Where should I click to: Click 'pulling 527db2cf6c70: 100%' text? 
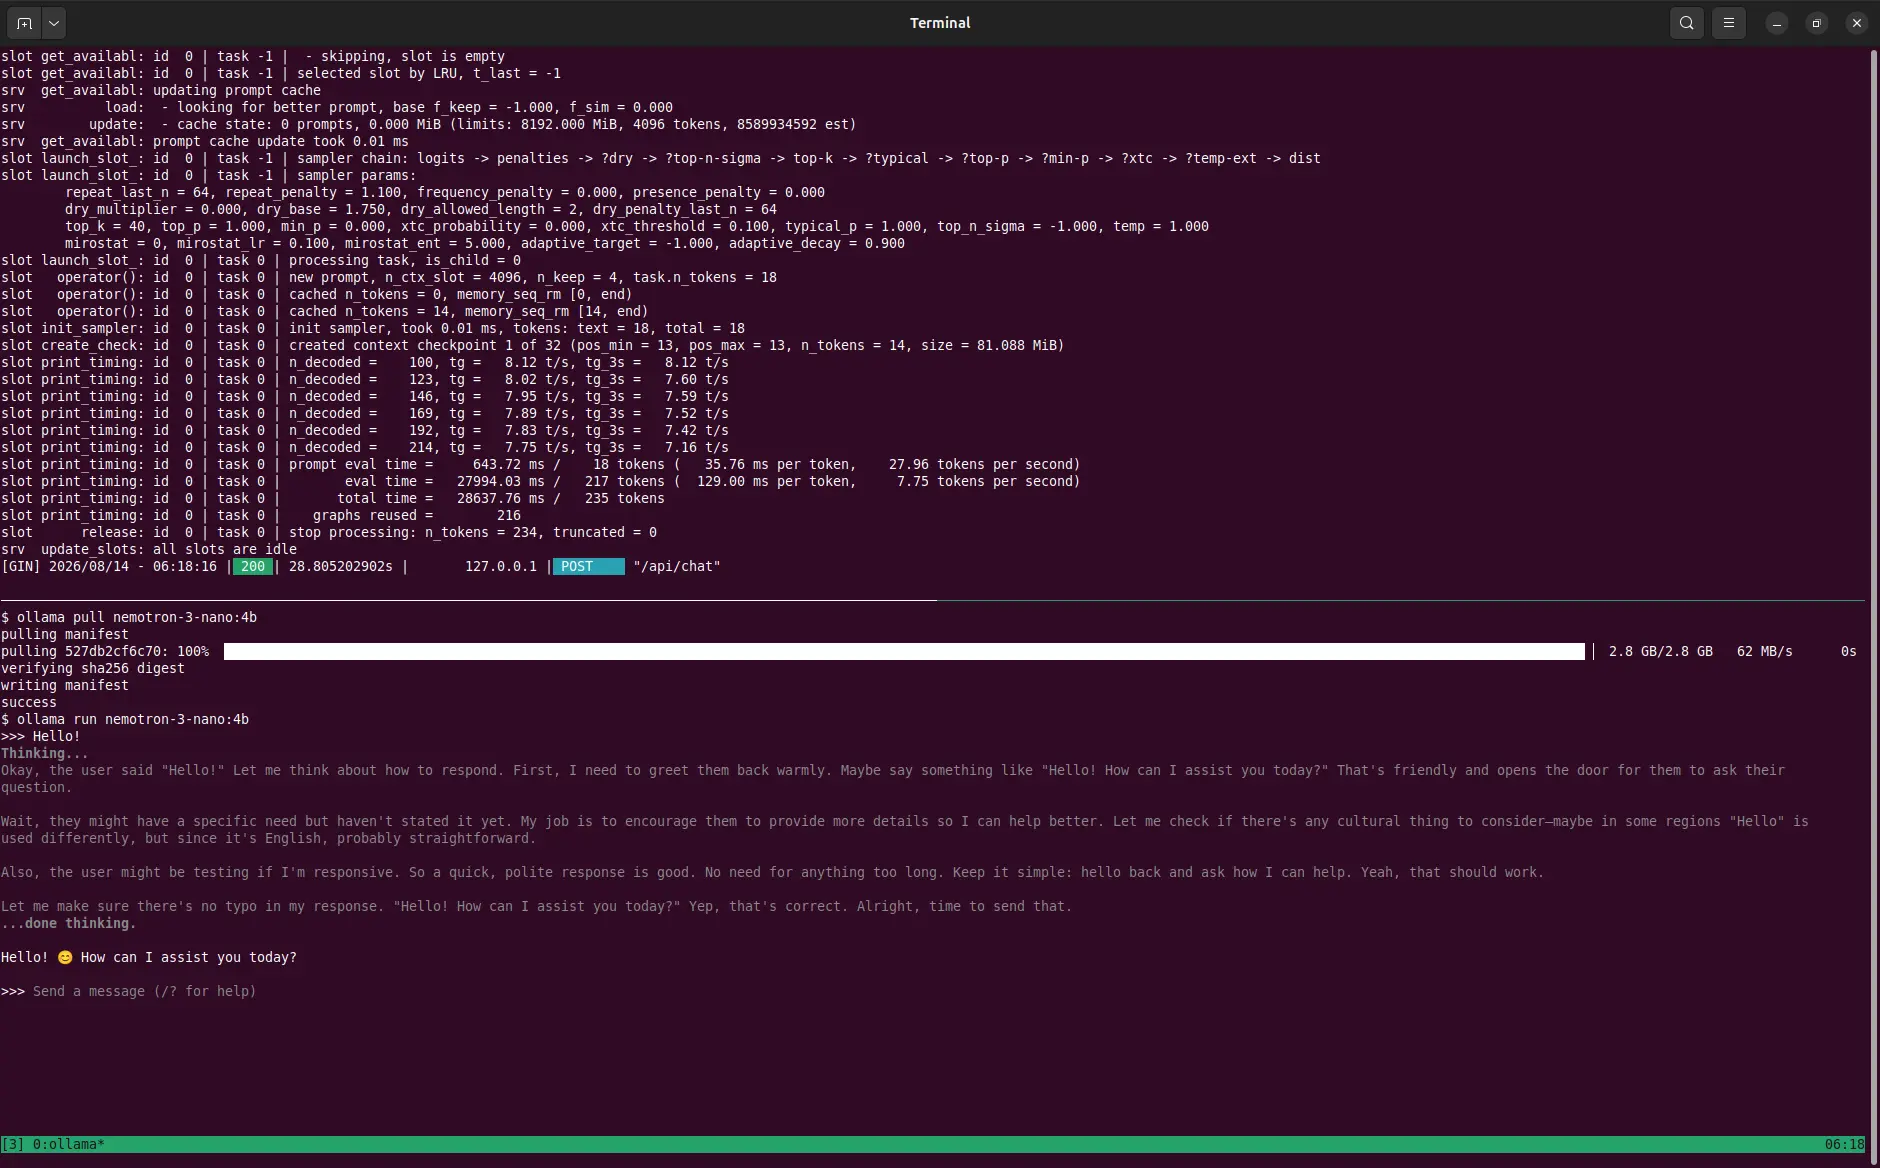(x=105, y=651)
